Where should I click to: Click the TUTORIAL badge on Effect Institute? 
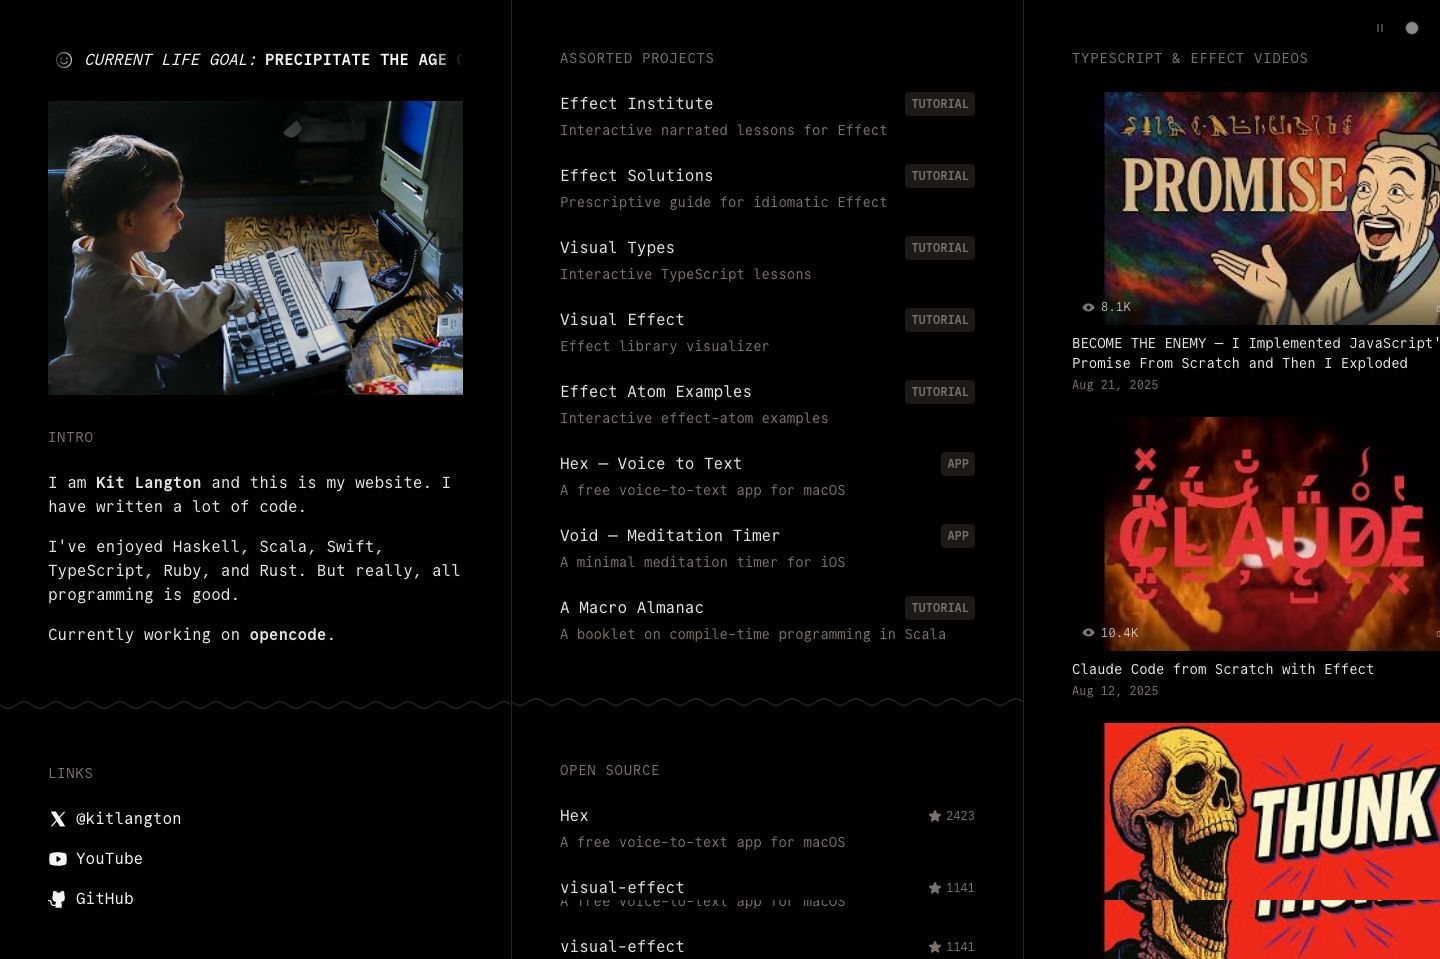click(x=940, y=104)
